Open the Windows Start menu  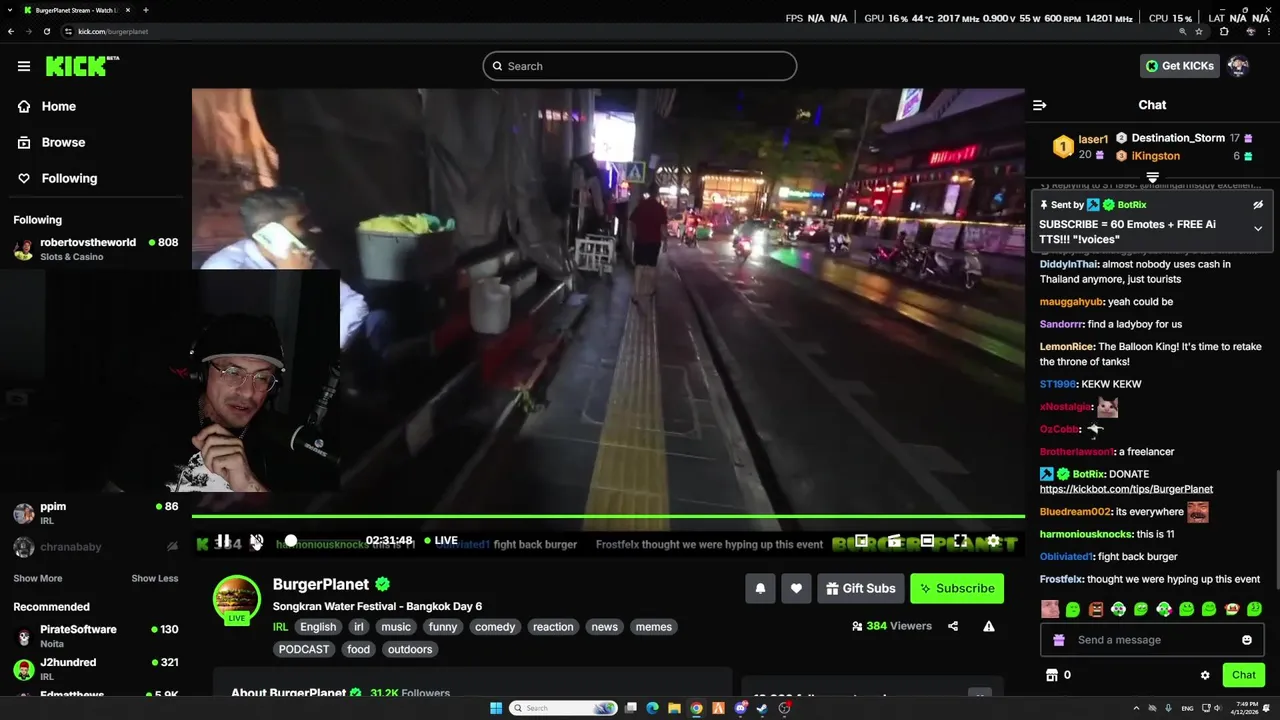click(x=496, y=708)
